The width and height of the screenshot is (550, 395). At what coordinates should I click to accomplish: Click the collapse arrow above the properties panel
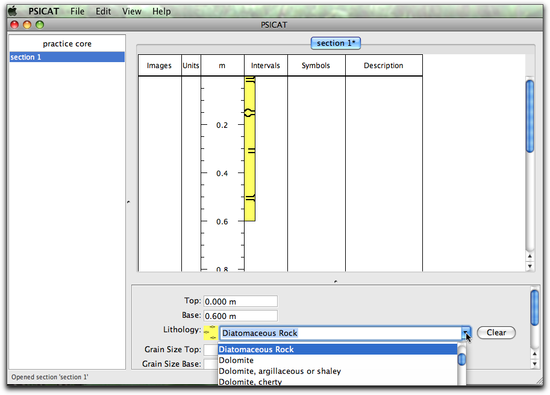(336, 281)
